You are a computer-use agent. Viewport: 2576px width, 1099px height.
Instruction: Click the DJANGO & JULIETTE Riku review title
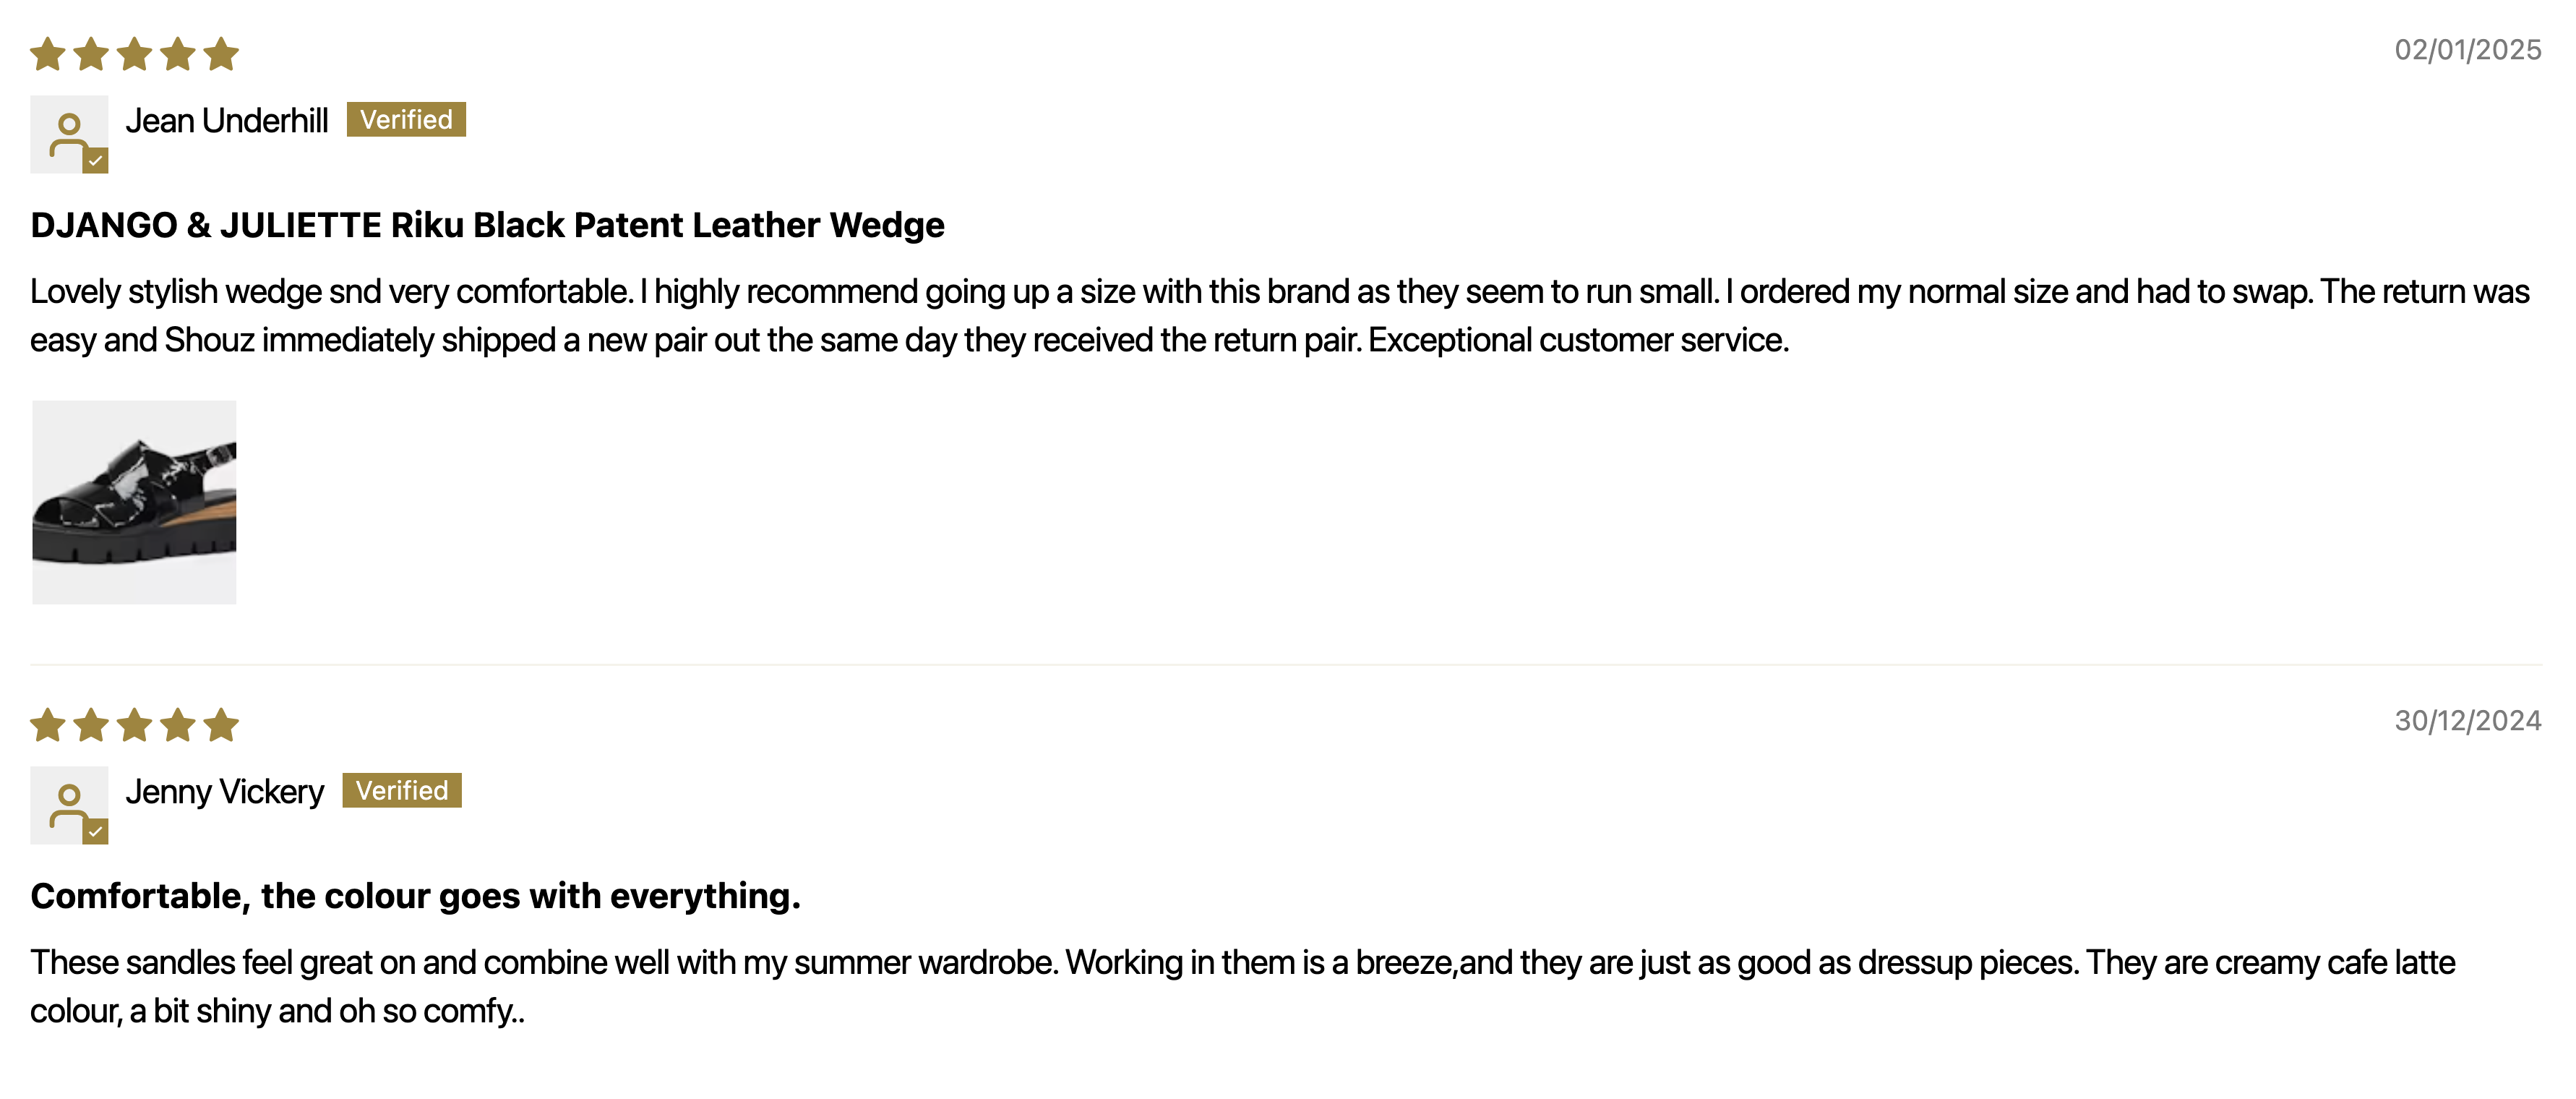click(x=487, y=225)
